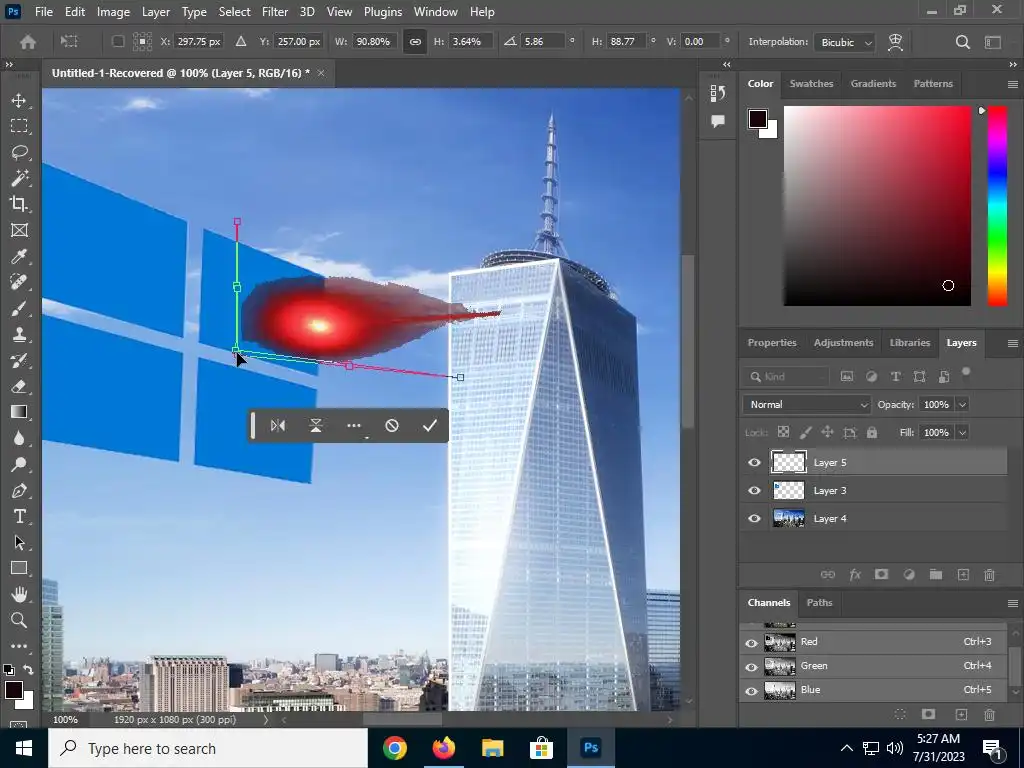Image resolution: width=1024 pixels, height=768 pixels.
Task: Open the Image menu
Action: pyautogui.click(x=113, y=12)
